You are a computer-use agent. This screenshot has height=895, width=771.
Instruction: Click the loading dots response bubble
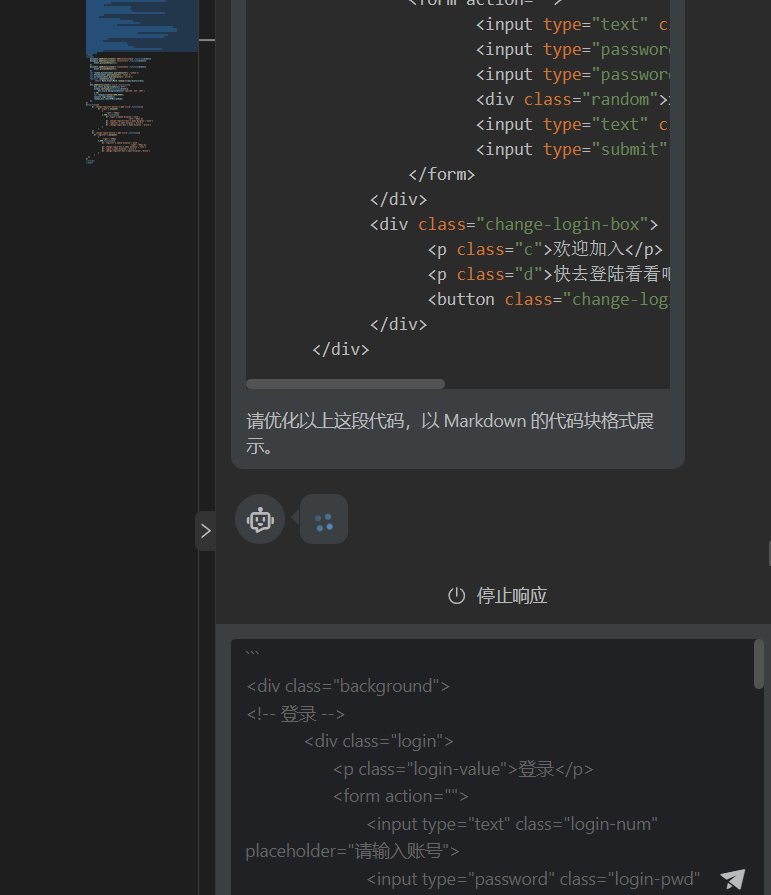[x=324, y=519]
